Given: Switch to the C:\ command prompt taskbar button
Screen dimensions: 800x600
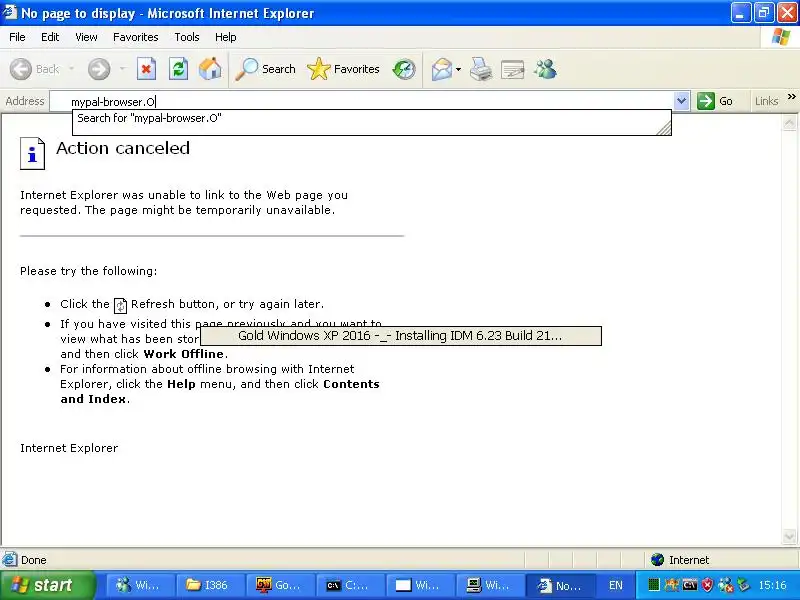Looking at the screenshot, I should [349, 585].
